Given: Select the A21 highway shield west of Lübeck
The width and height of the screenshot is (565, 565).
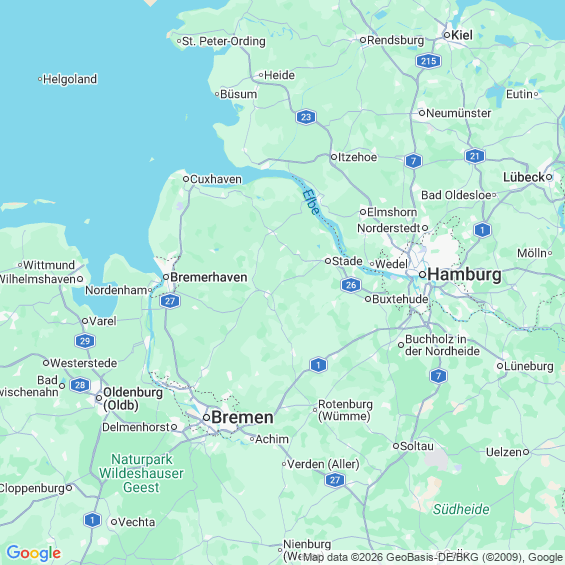Looking at the screenshot, I should coord(475,156).
